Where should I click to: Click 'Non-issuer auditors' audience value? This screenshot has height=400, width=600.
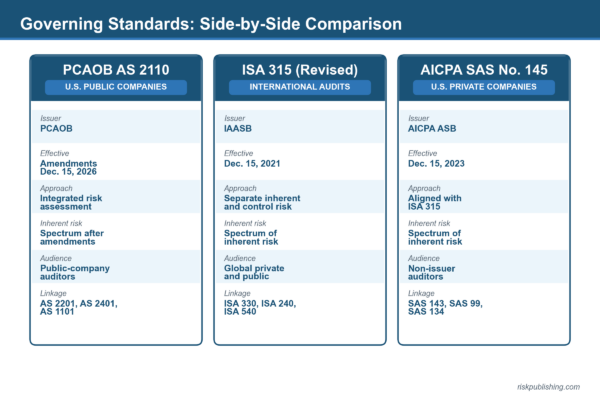pyautogui.click(x=432, y=272)
